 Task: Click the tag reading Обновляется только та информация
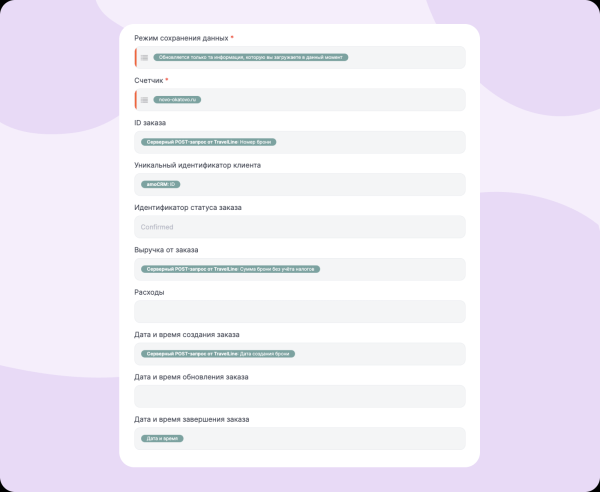251,58
